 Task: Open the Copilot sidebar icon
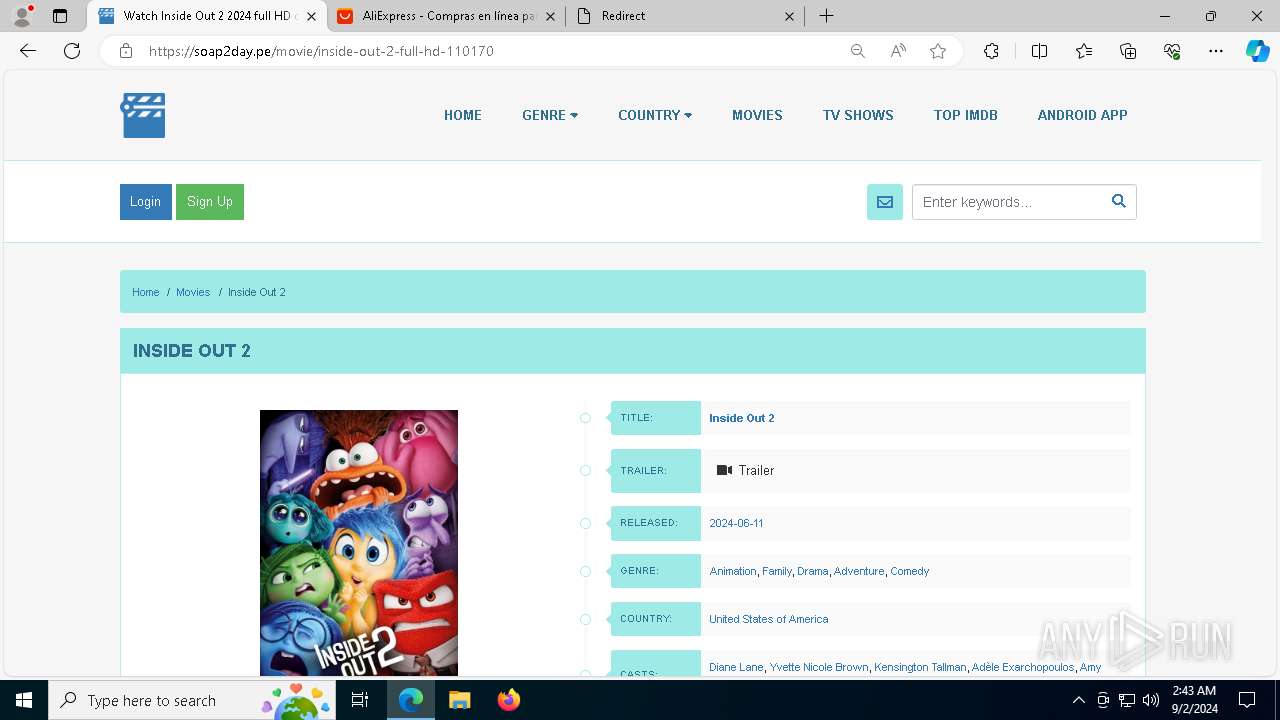[1257, 51]
